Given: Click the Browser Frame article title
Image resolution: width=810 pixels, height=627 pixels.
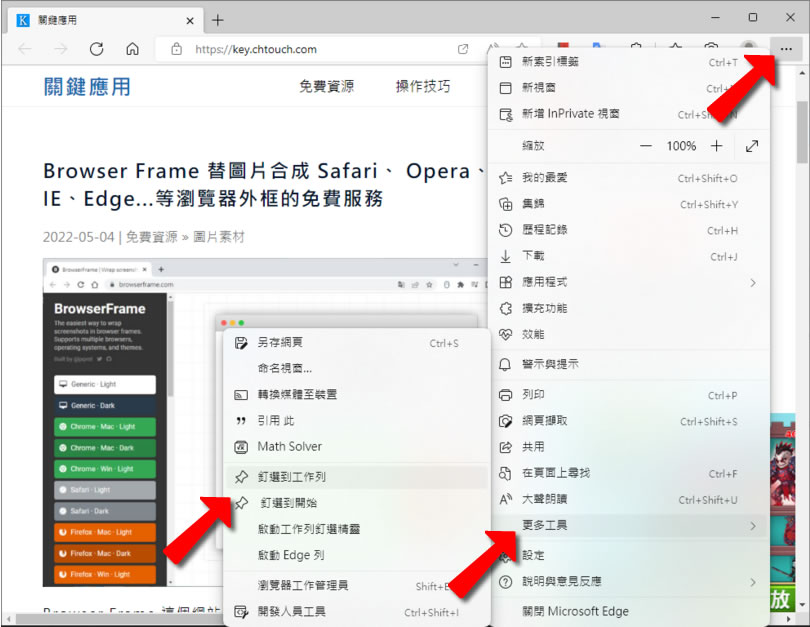Looking at the screenshot, I should coord(264,185).
